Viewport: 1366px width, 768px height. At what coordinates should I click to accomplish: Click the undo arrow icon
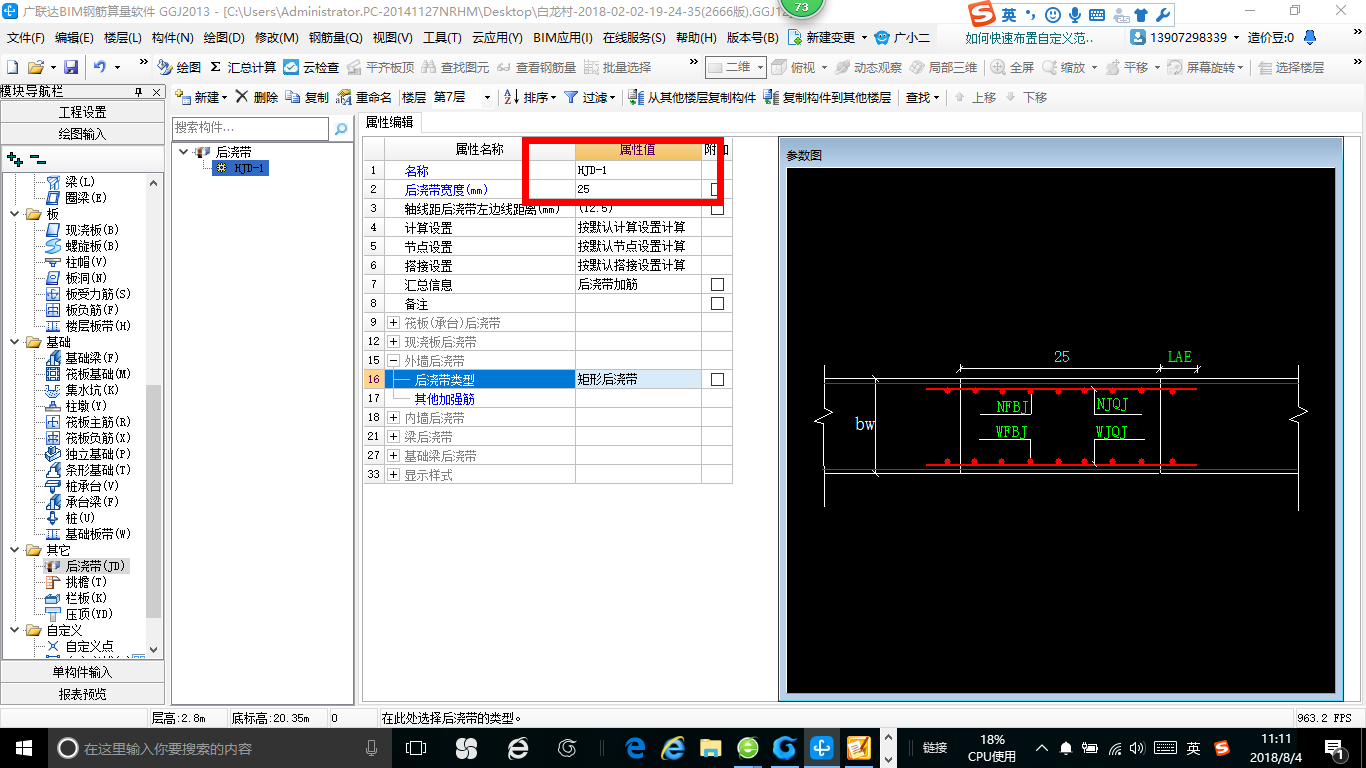tap(100, 67)
